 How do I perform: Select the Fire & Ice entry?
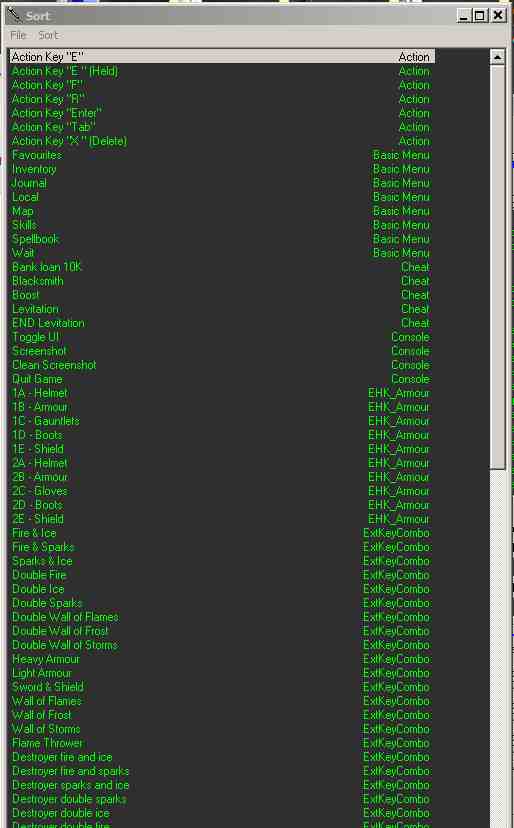pos(221,533)
